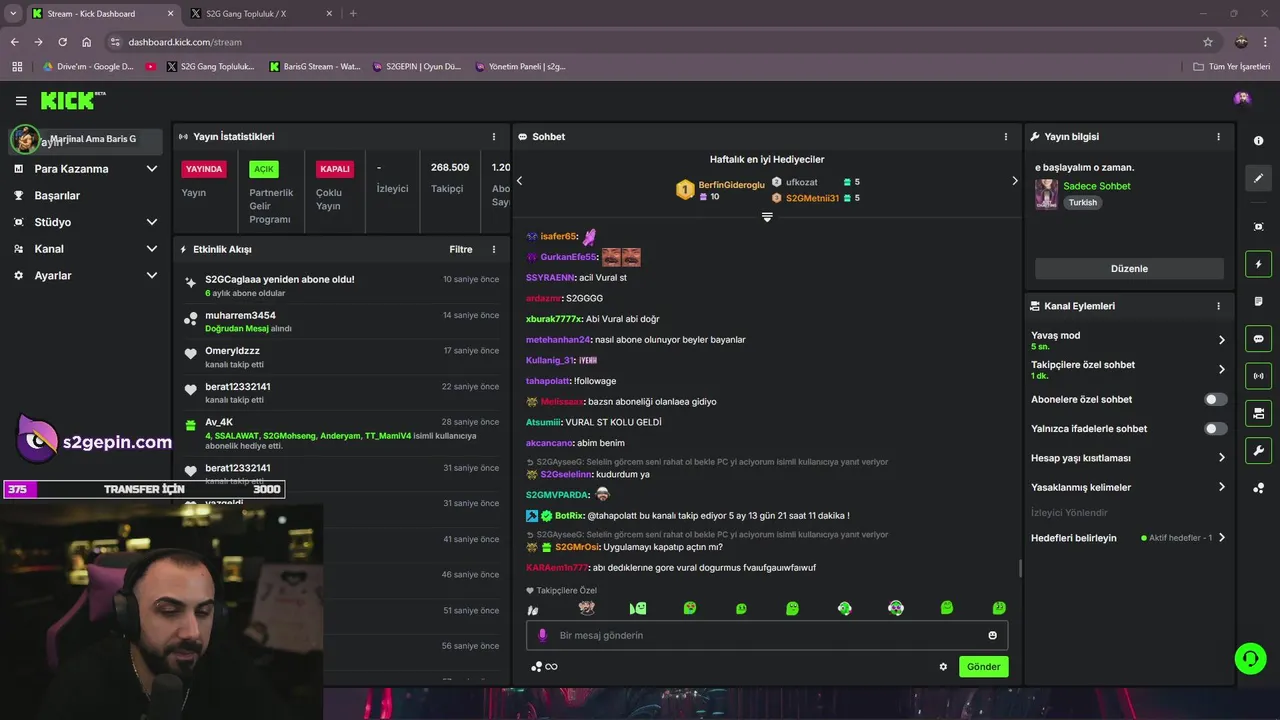Reload the page with browser refresh button

[x=62, y=42]
